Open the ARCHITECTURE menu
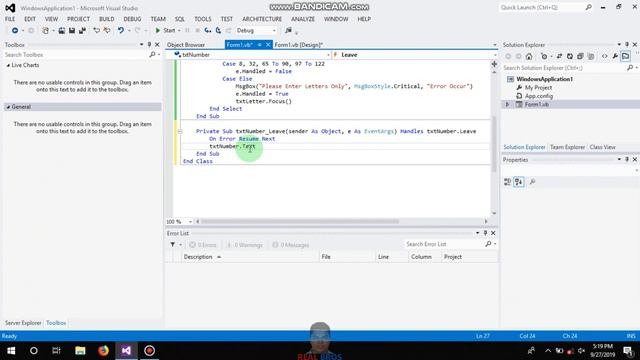The width and height of the screenshot is (640, 360). click(262, 19)
